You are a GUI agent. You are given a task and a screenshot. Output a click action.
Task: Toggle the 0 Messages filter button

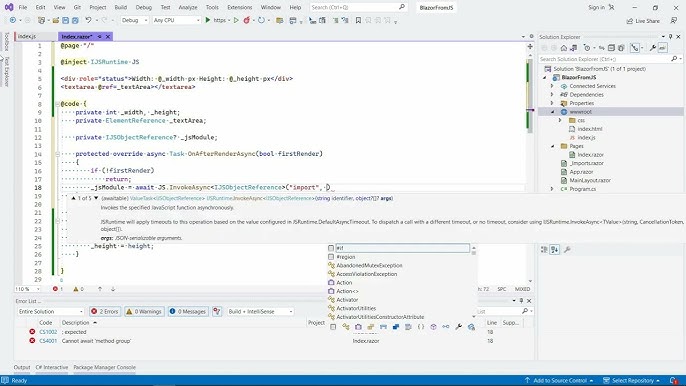[x=188, y=311]
